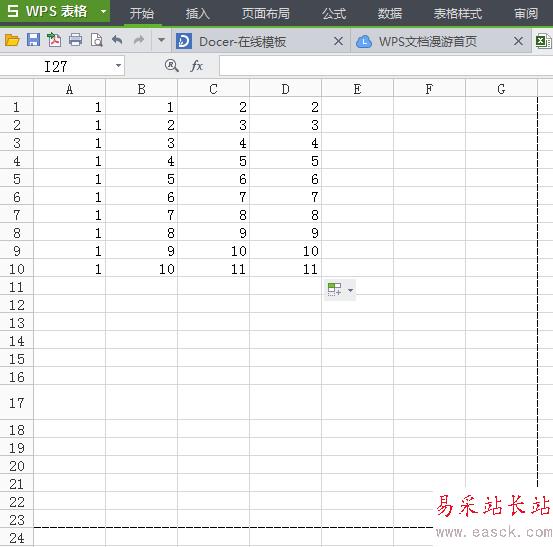This screenshot has width=553, height=547.
Task: Select row 10 header
Action: (x=17, y=269)
